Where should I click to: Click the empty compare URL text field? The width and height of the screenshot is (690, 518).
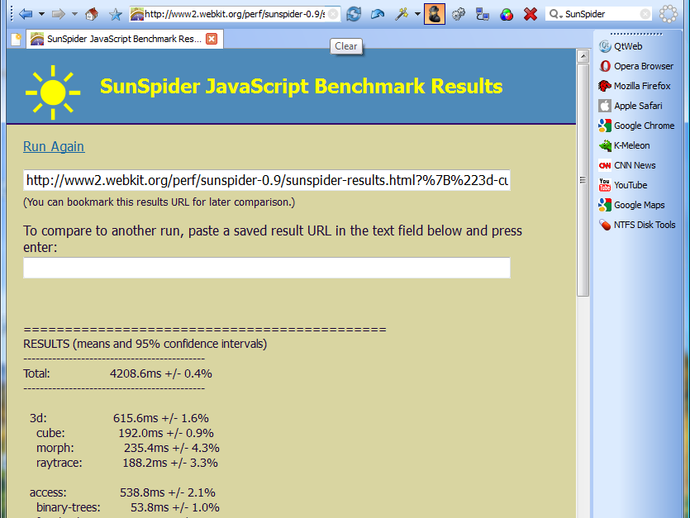(x=267, y=268)
